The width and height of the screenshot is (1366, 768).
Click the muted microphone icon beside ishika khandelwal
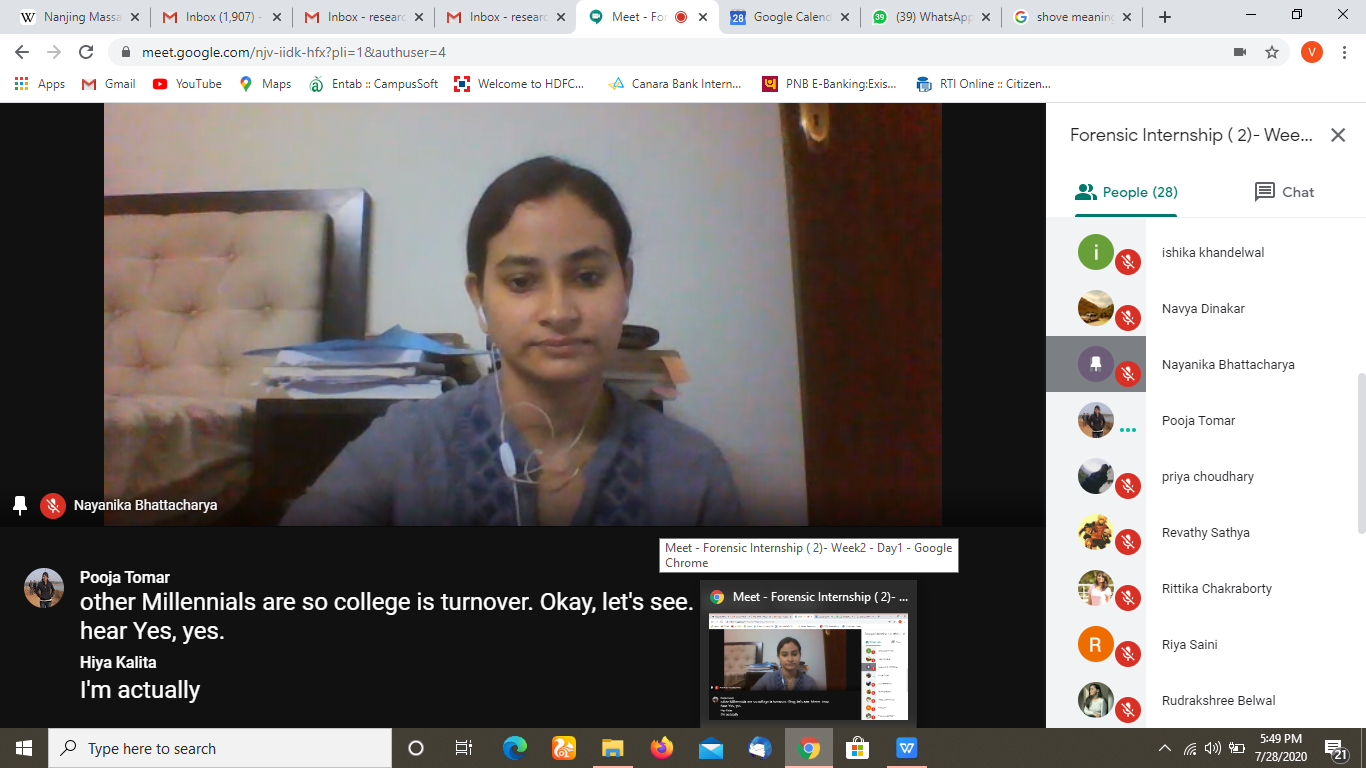(1127, 260)
